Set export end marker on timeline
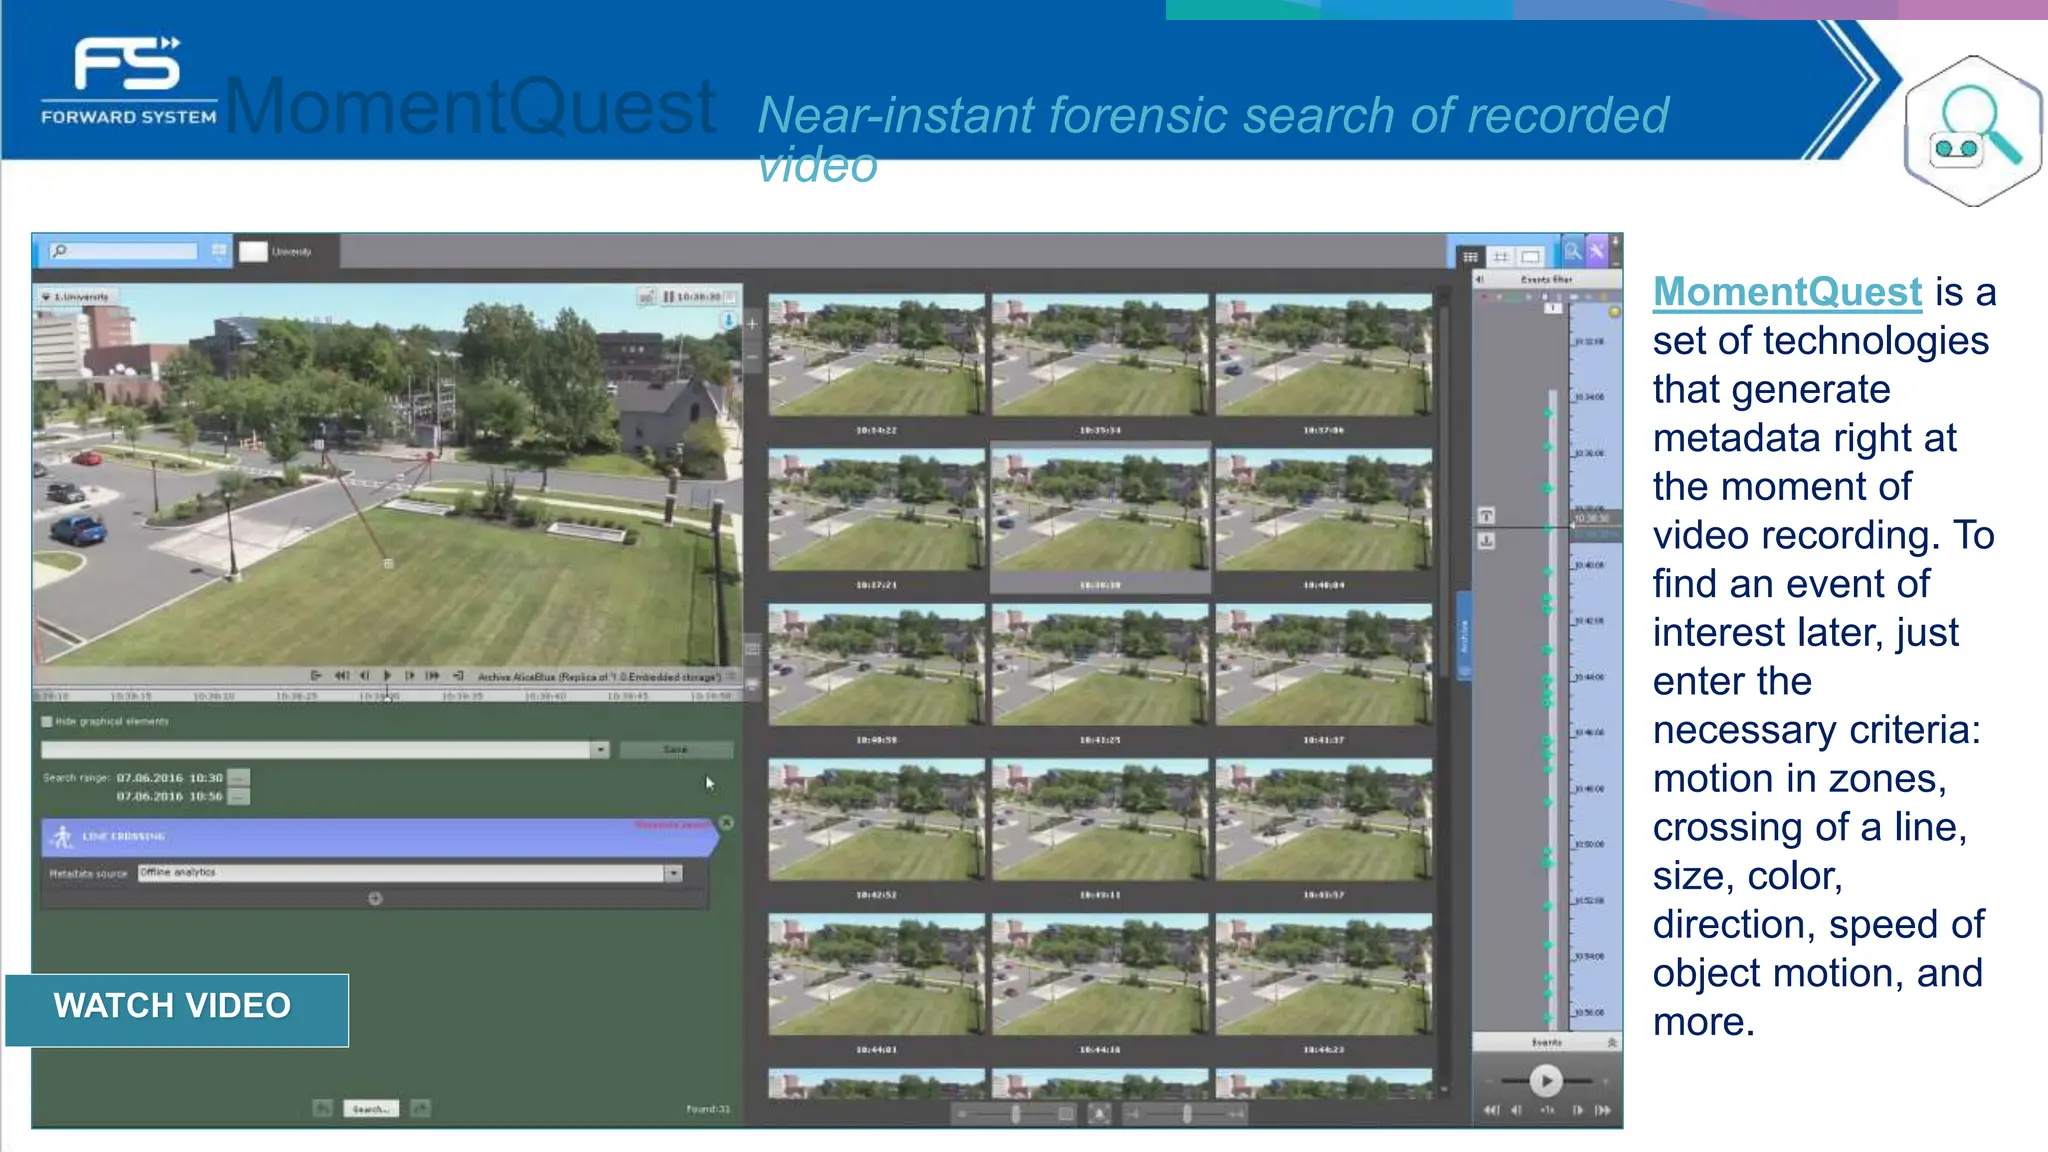The width and height of the screenshot is (2048, 1152). [x=1486, y=541]
